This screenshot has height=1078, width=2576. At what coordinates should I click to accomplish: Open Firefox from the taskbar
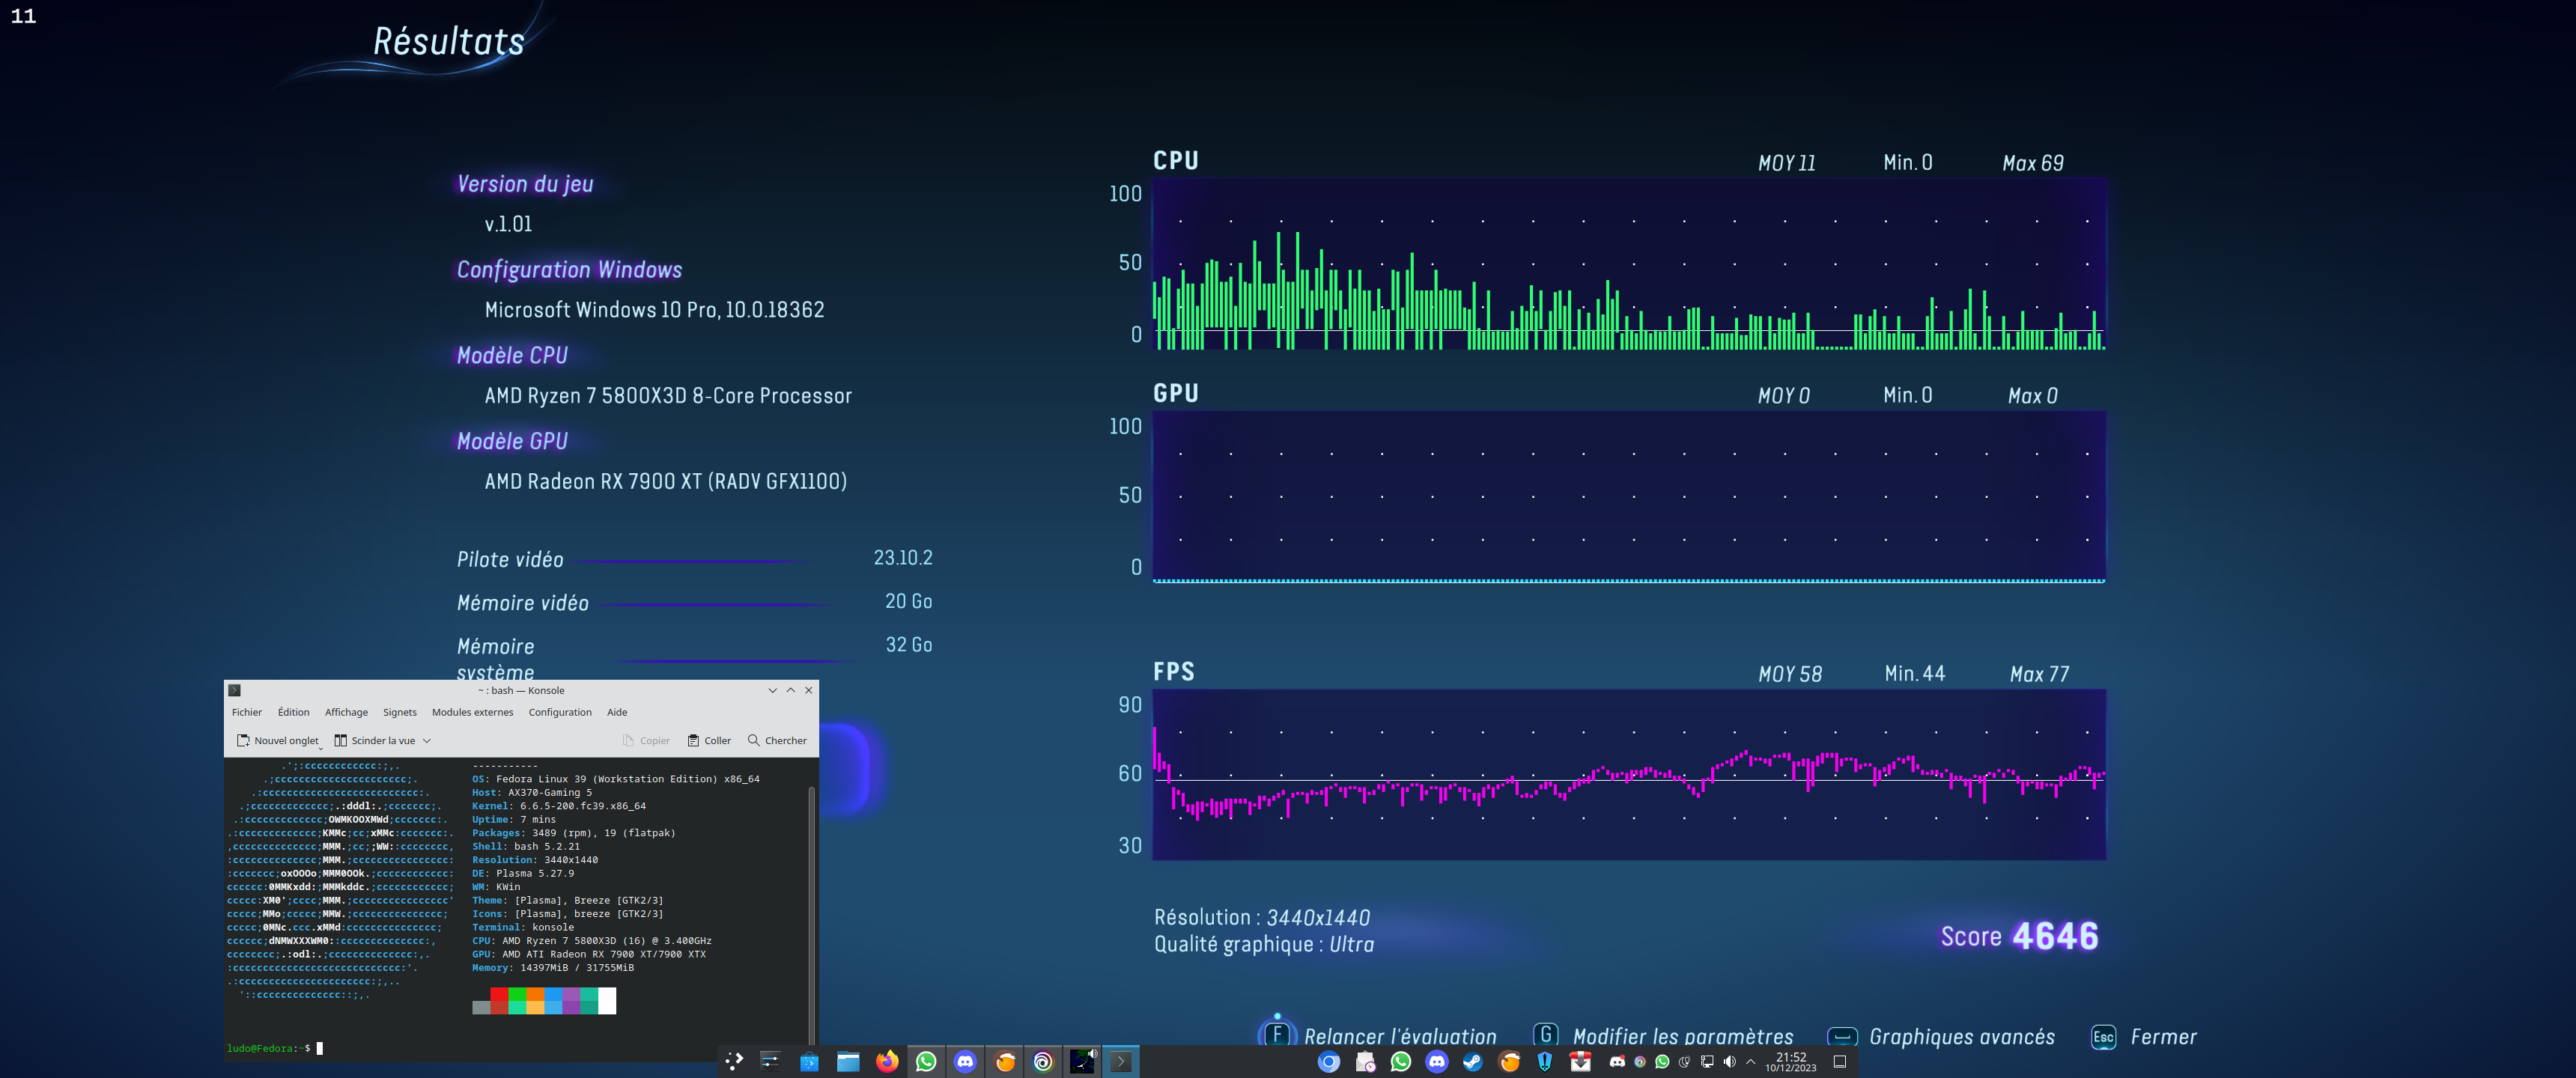pos(887,1062)
